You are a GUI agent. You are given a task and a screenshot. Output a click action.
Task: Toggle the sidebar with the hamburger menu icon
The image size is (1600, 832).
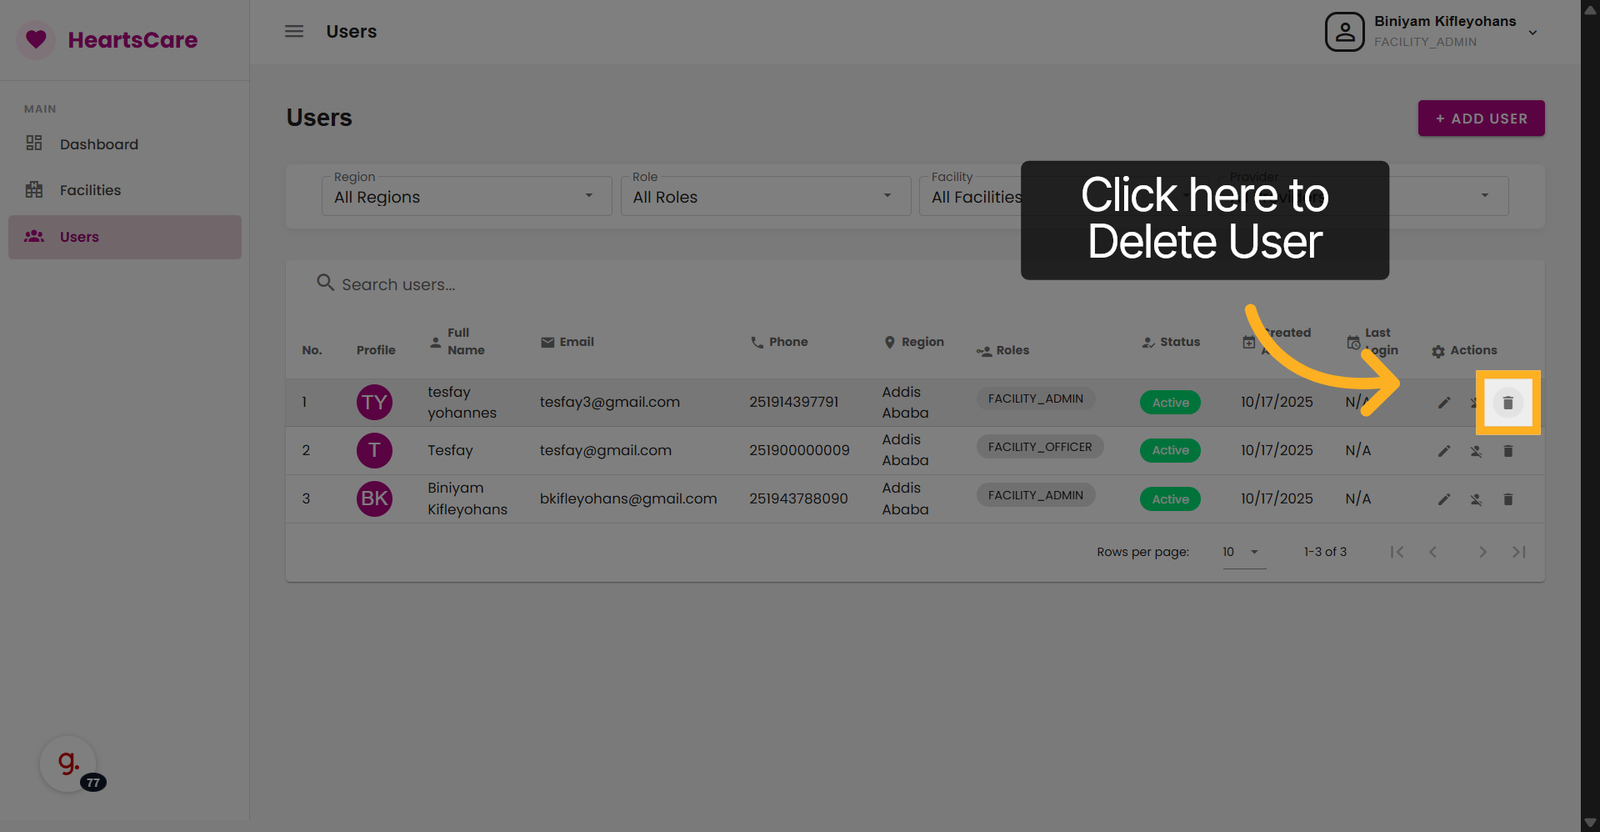(294, 32)
